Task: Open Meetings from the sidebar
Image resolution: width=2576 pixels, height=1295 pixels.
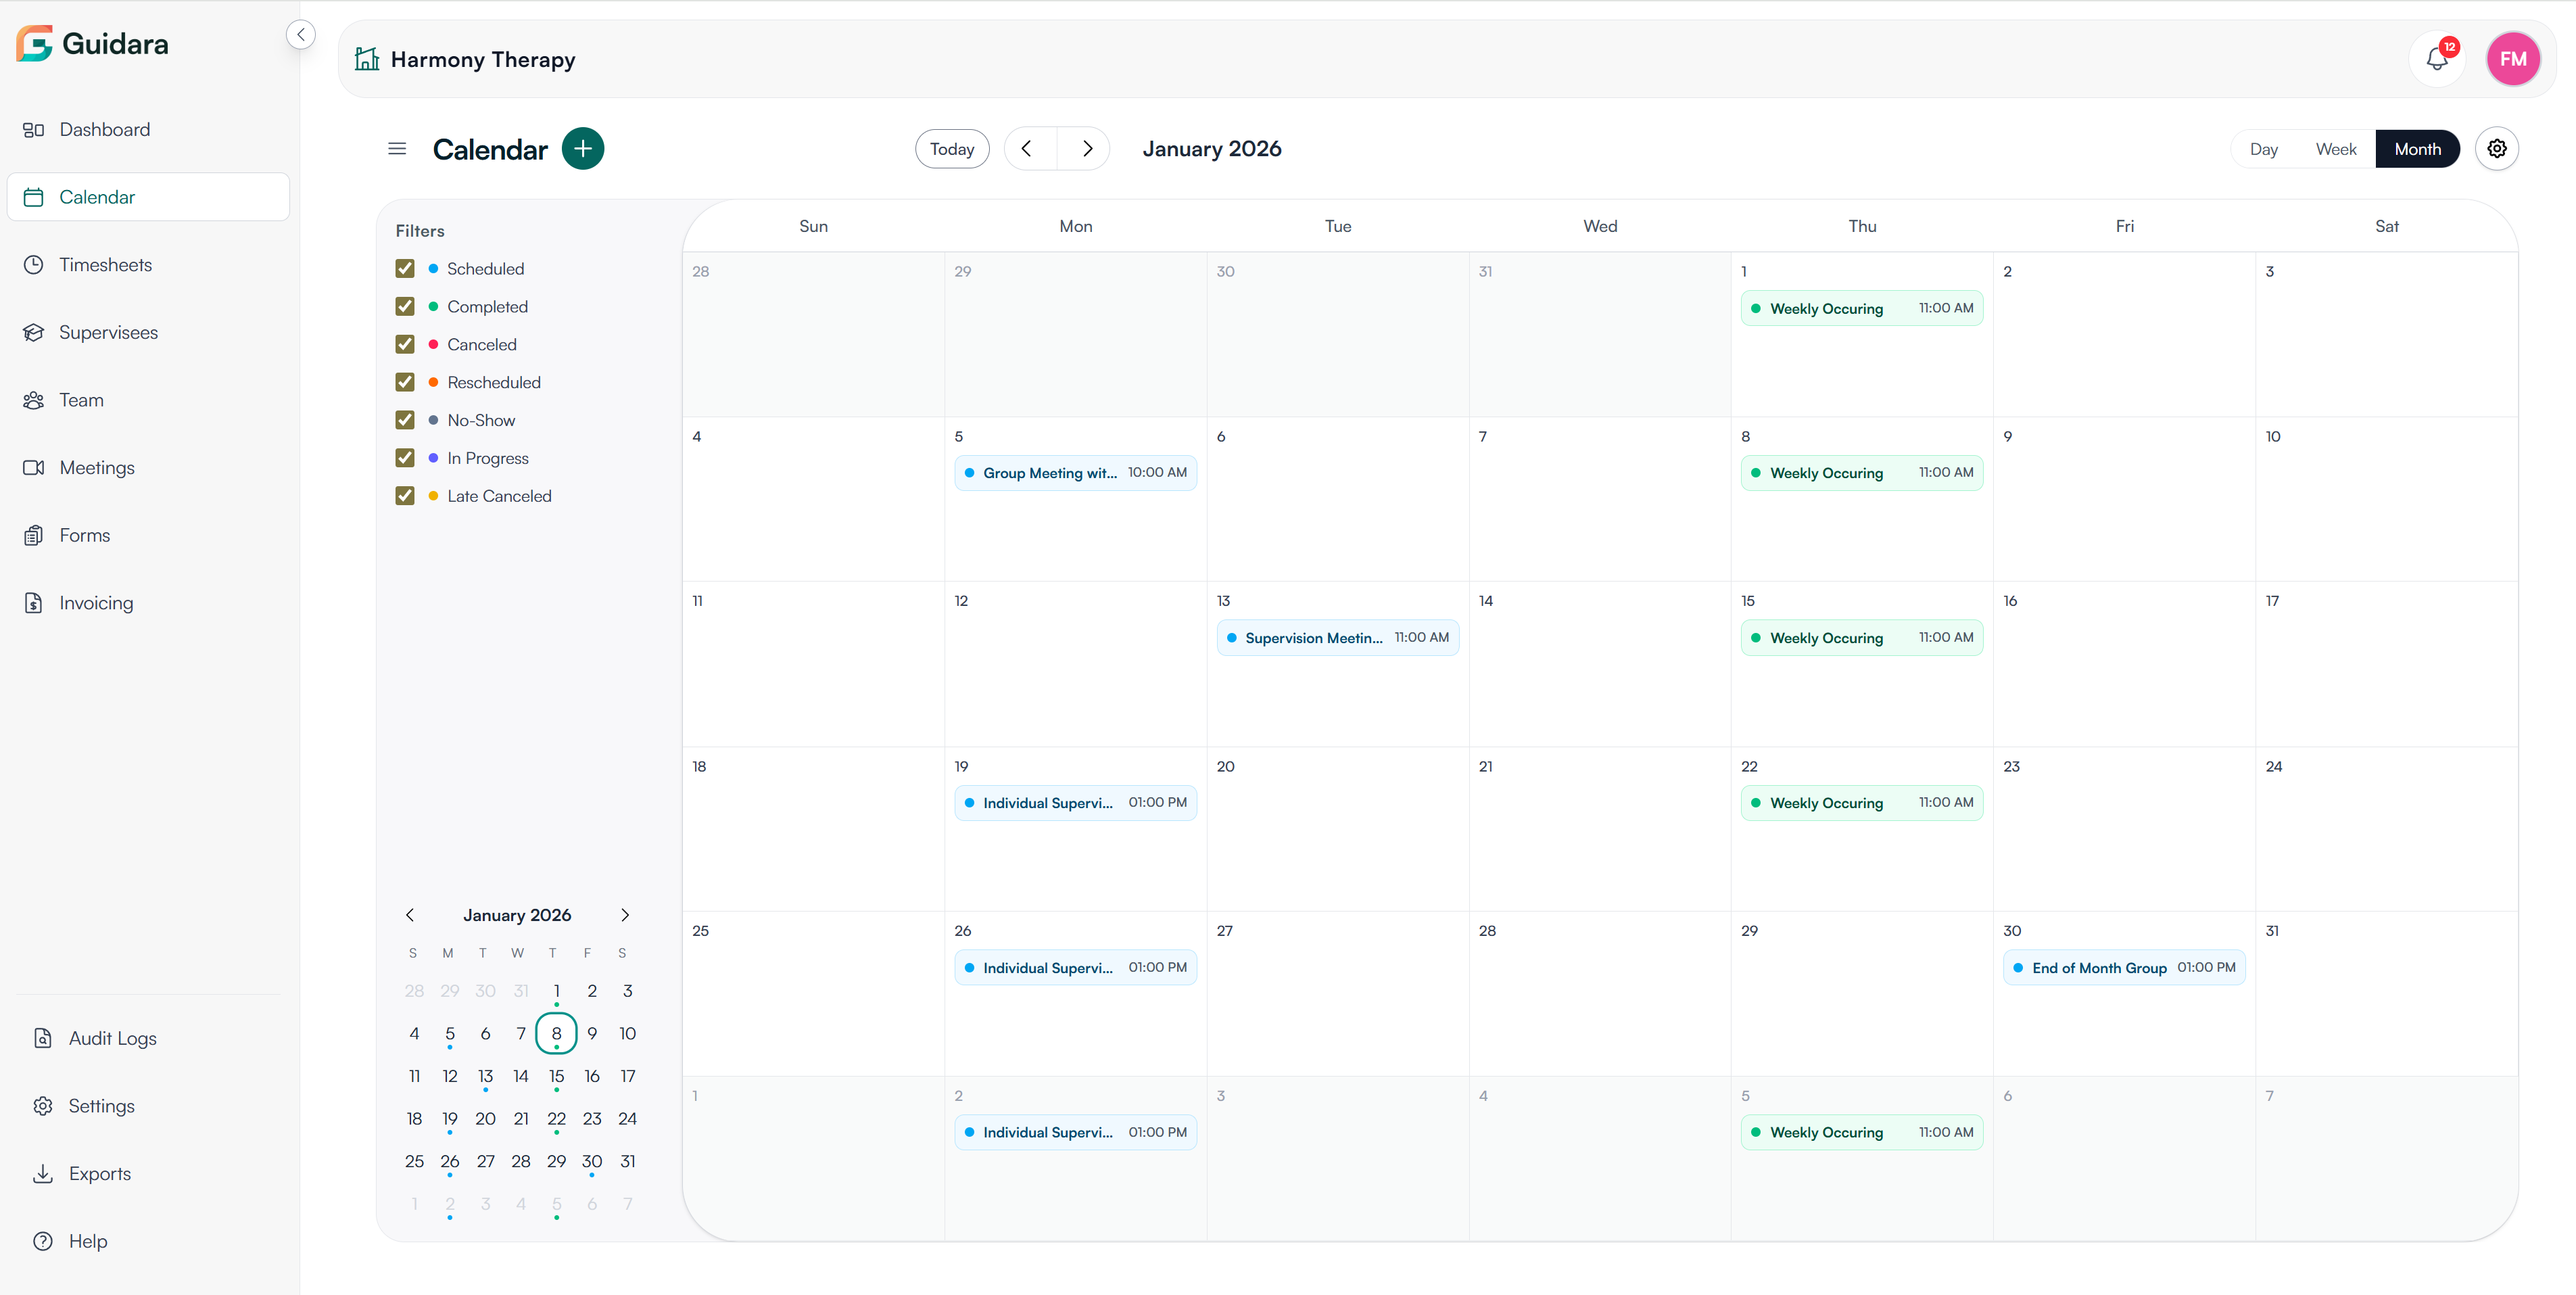Action: click(148, 468)
